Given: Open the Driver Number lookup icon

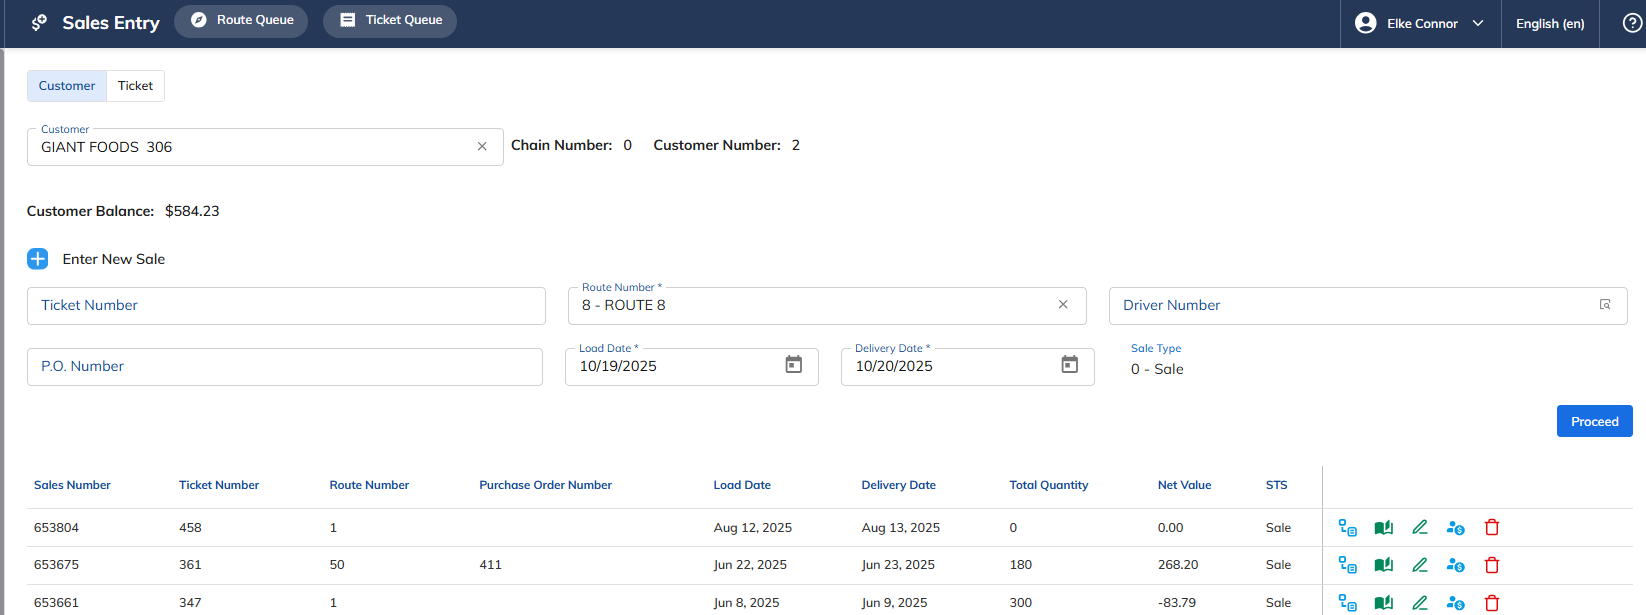Looking at the screenshot, I should click(1605, 305).
